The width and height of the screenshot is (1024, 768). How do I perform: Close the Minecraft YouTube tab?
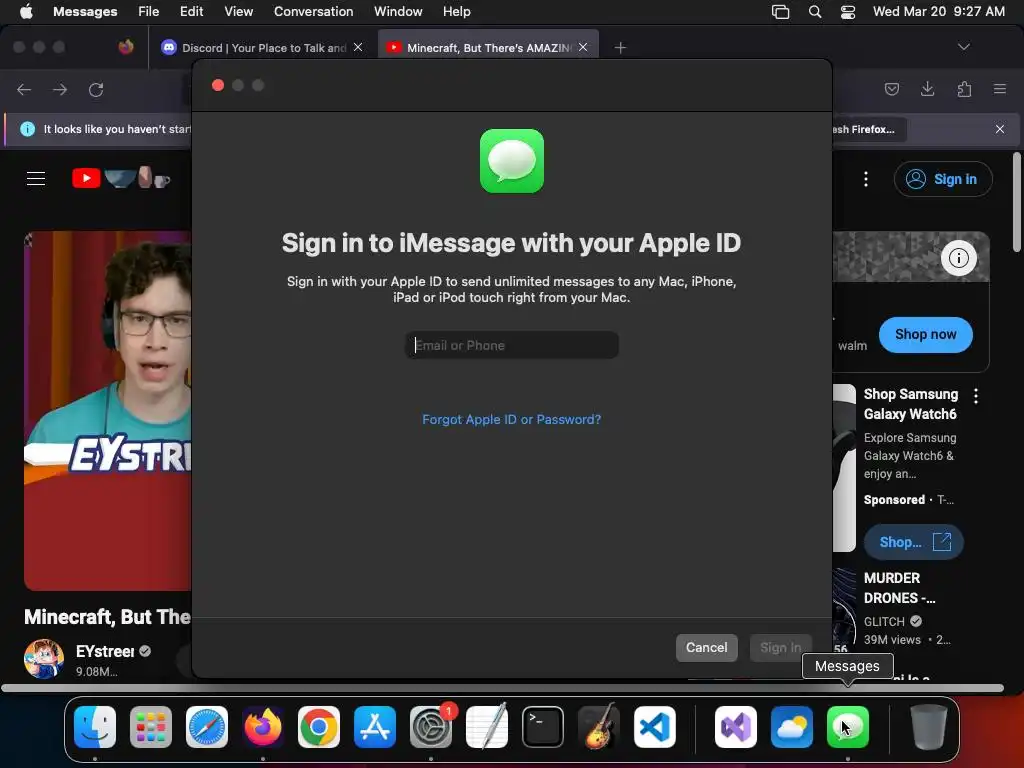click(583, 47)
